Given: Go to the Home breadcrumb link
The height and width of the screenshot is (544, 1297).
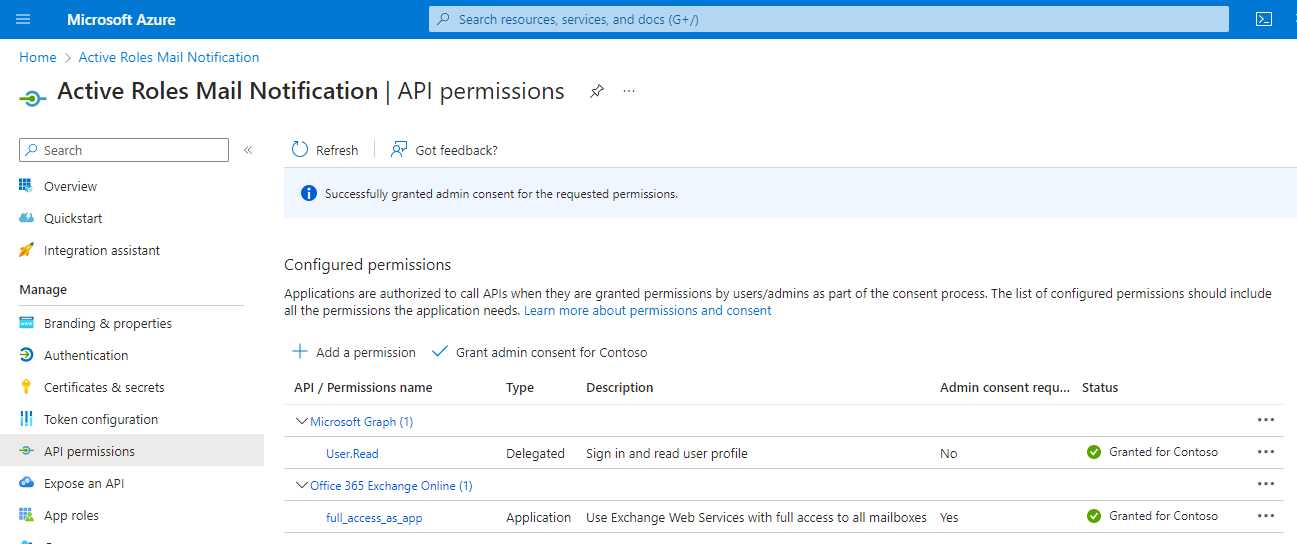Looking at the screenshot, I should (38, 57).
